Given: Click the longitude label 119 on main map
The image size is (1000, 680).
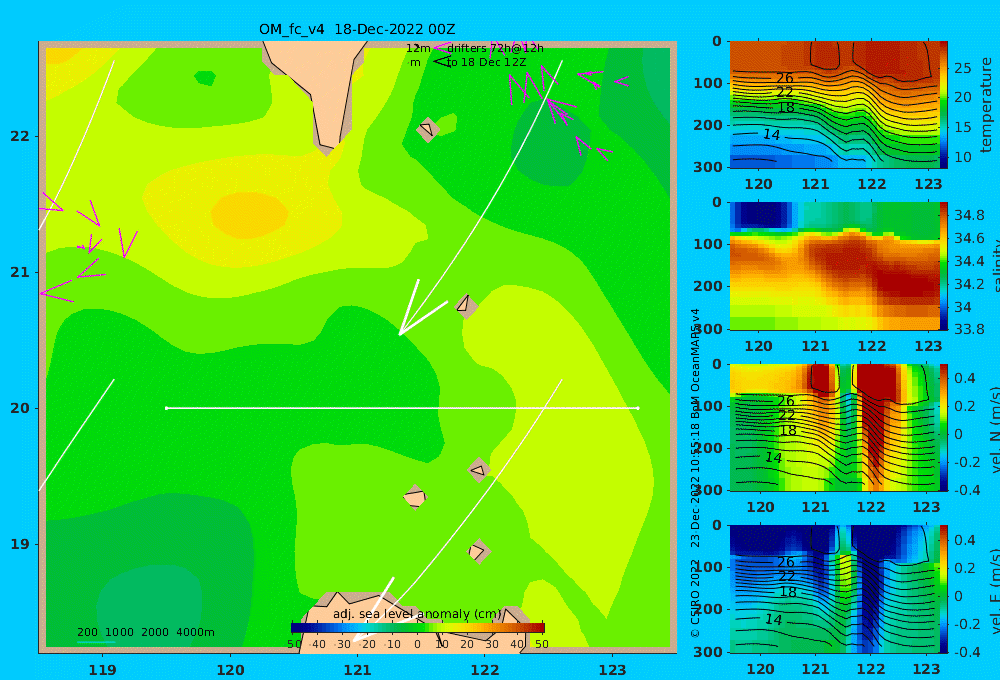Looking at the screenshot, I should pos(103,670).
